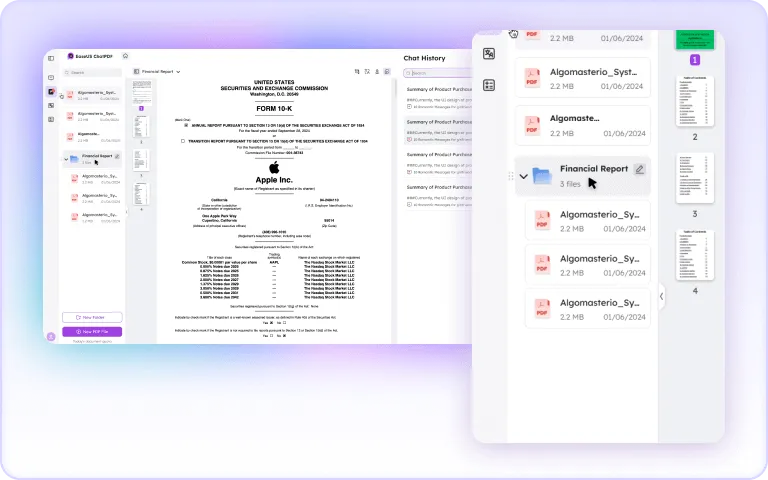Select Financial Report folder in main window sidebar
The height and width of the screenshot is (480, 768).
pyautogui.click(x=92, y=159)
